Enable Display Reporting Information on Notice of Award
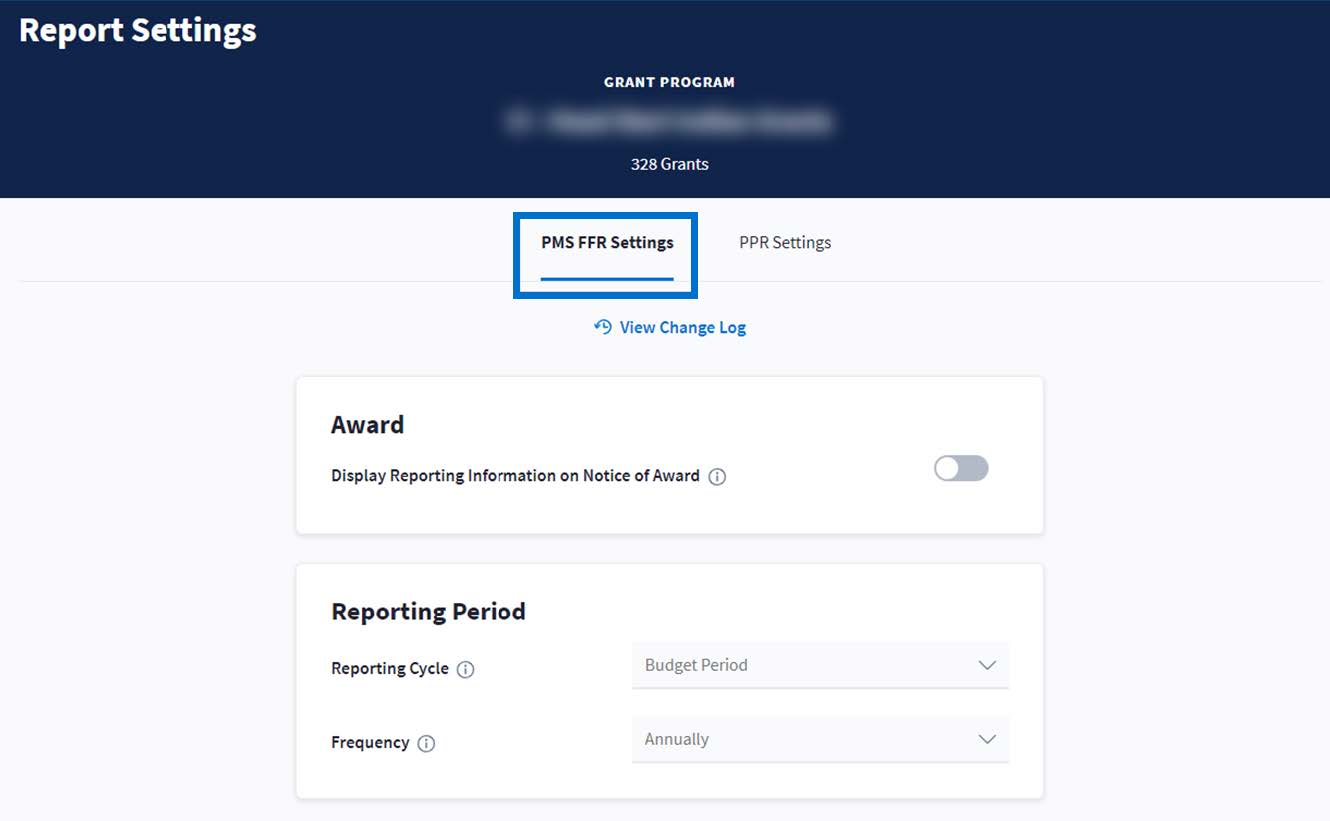This screenshot has height=821, width=1330. [x=960, y=468]
